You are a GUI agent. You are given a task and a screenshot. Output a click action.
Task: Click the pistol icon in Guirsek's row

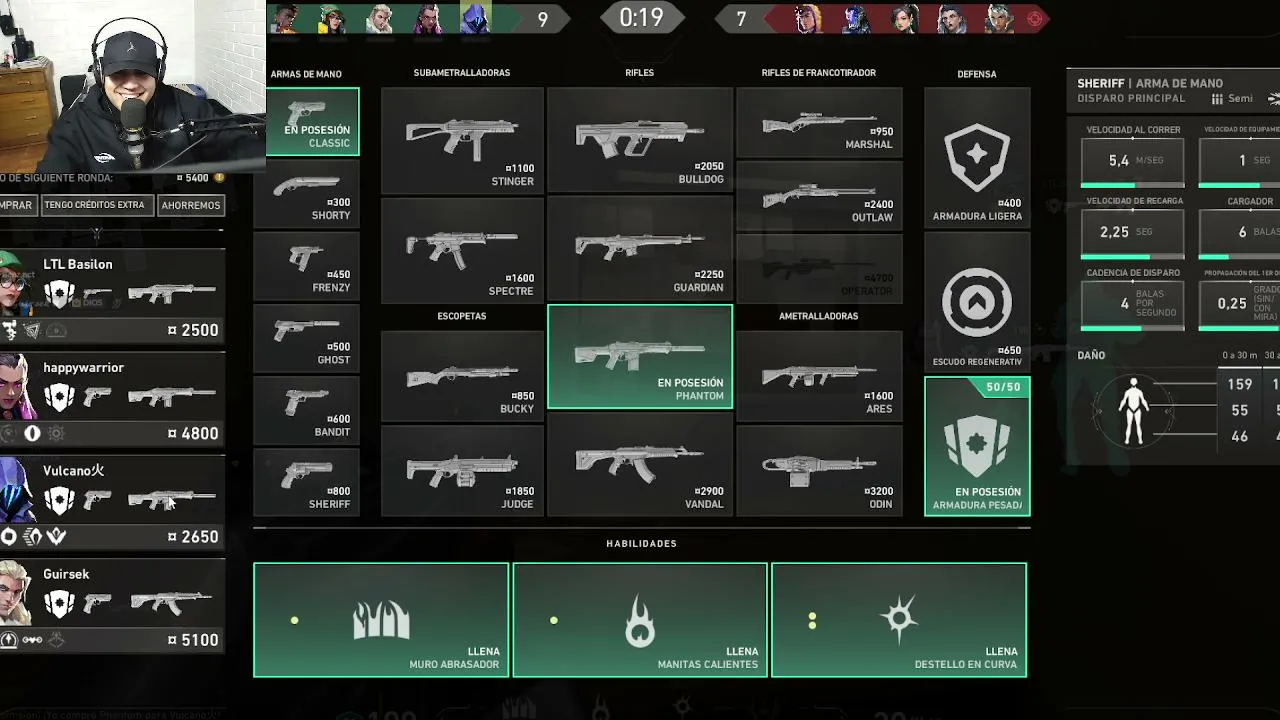pos(97,603)
